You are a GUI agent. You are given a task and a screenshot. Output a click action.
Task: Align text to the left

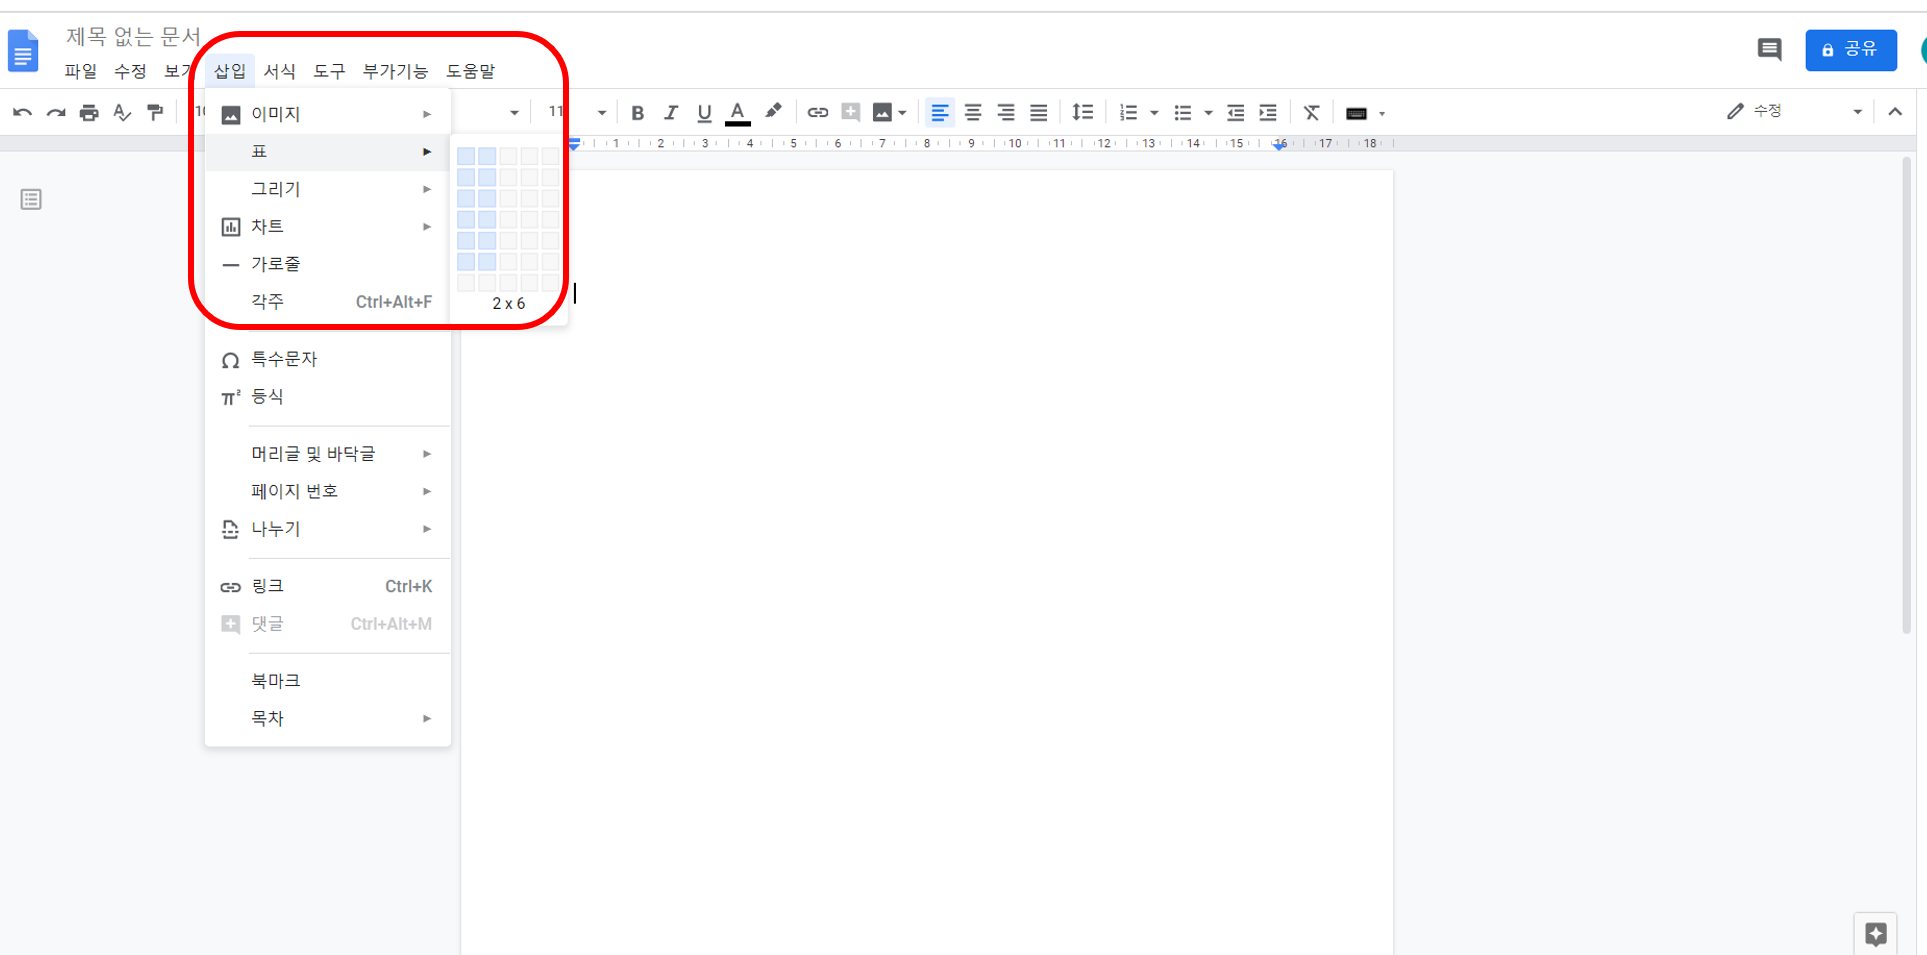click(939, 113)
